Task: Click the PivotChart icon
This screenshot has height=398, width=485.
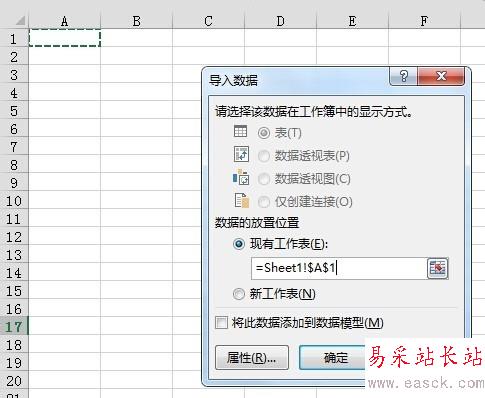Action: pyautogui.click(x=241, y=177)
